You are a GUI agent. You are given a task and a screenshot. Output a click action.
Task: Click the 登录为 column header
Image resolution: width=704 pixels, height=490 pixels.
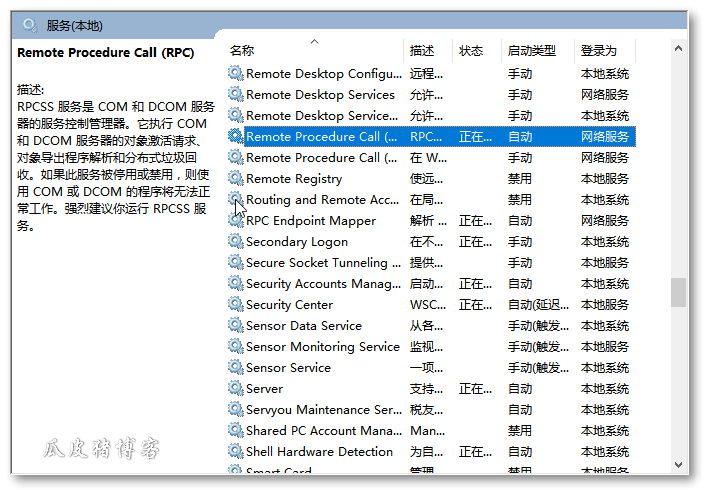point(598,51)
